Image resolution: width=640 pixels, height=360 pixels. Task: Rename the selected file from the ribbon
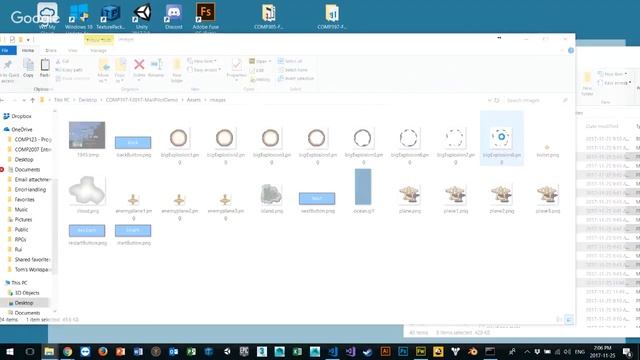coord(156,68)
